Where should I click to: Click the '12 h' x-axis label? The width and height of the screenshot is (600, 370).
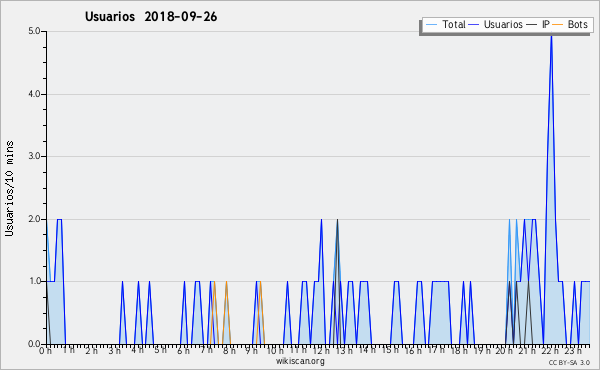(x=321, y=351)
